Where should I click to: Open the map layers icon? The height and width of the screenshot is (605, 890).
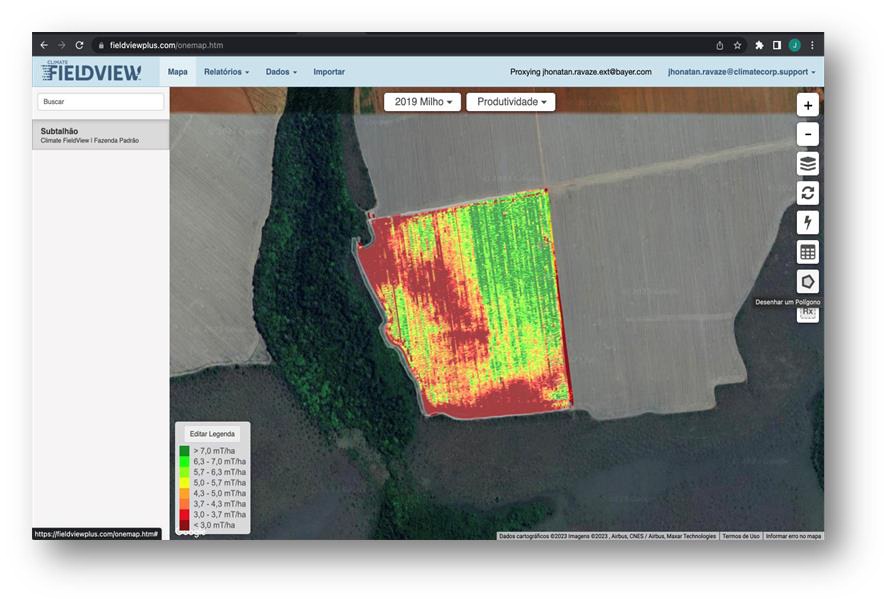point(808,164)
